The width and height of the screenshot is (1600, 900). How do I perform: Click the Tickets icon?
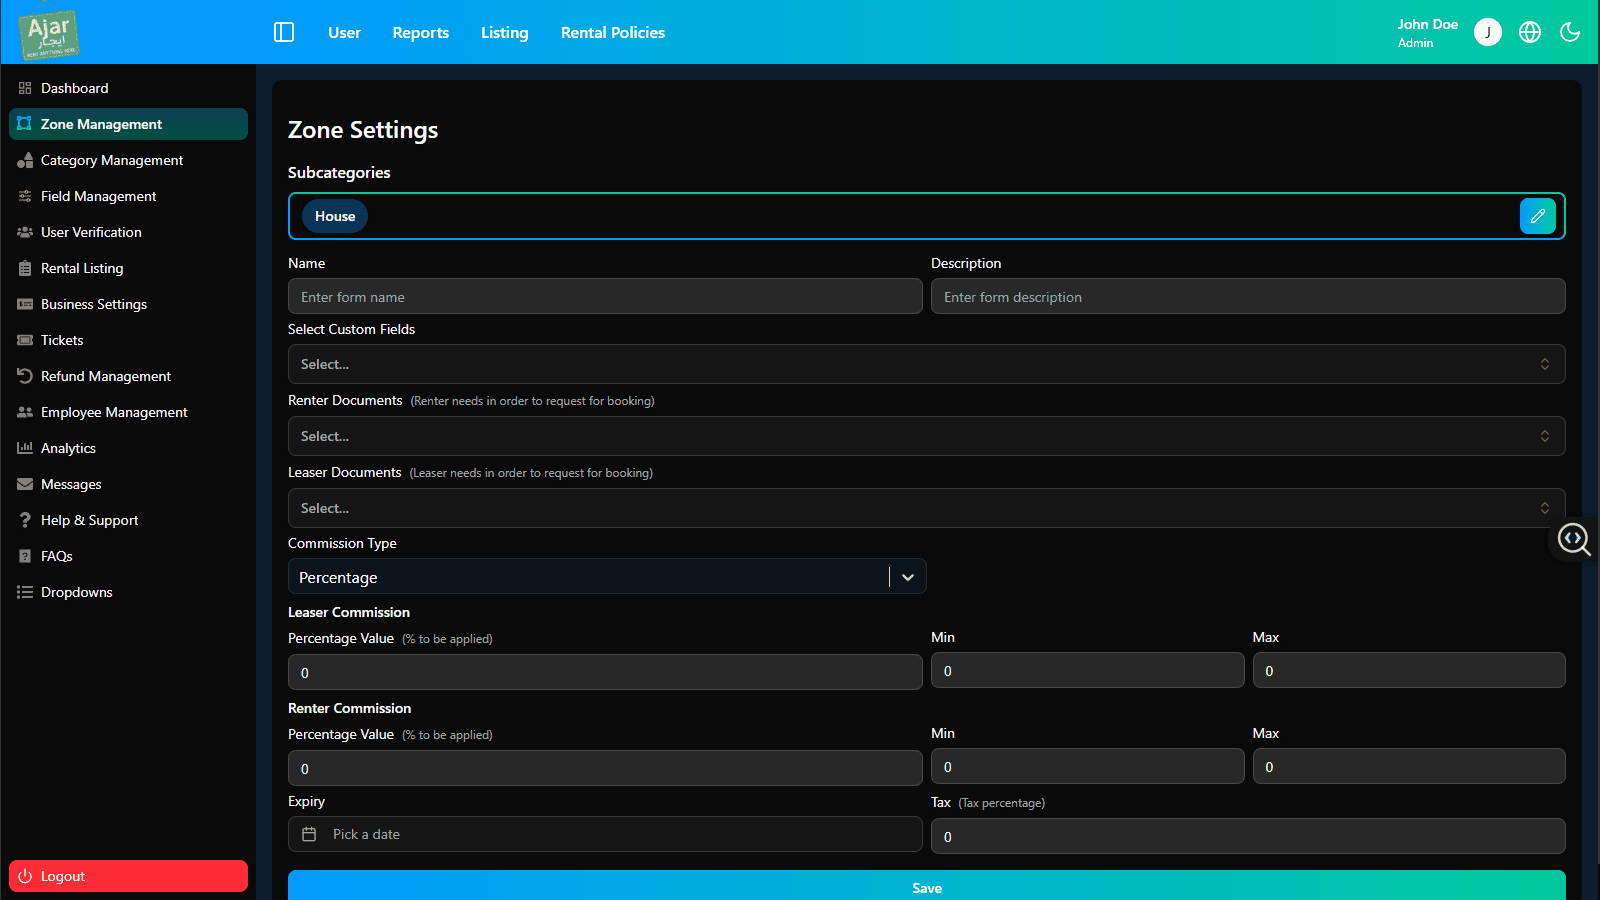25,340
